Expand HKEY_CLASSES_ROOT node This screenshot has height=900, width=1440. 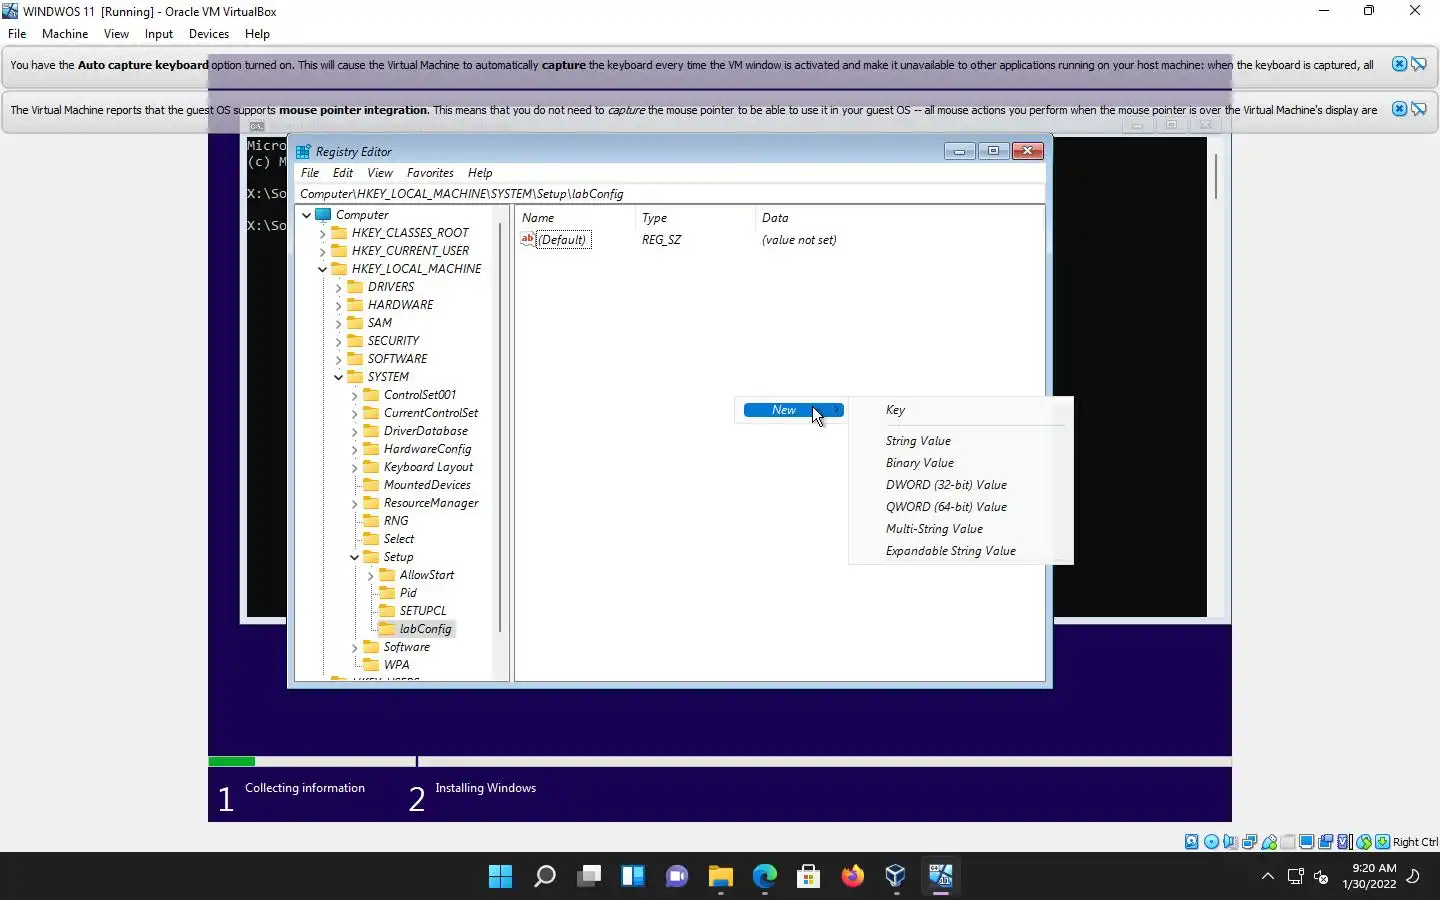322,233
